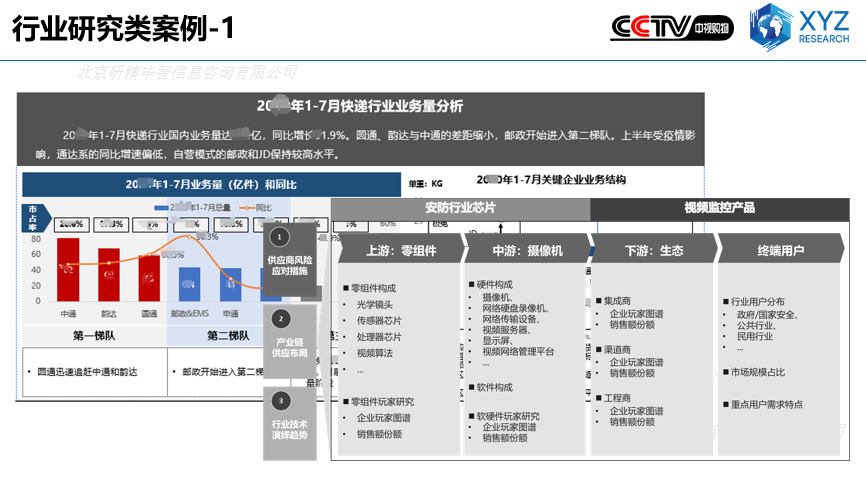Viewport: 866px width, 485px height.
Task: Open the 供应商风险应对措施 step
Action: point(289,265)
